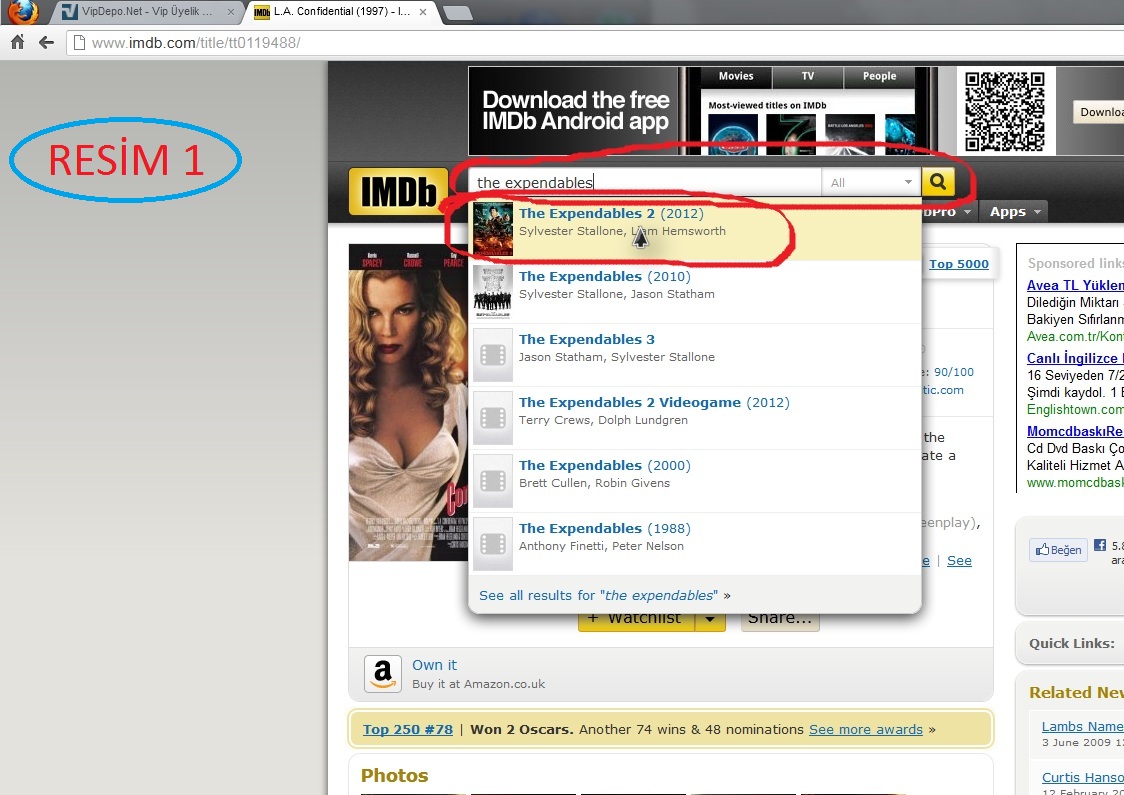Open the Avea TL Yükleme sponsored link
This screenshot has height=795, width=1124.
(1075, 285)
